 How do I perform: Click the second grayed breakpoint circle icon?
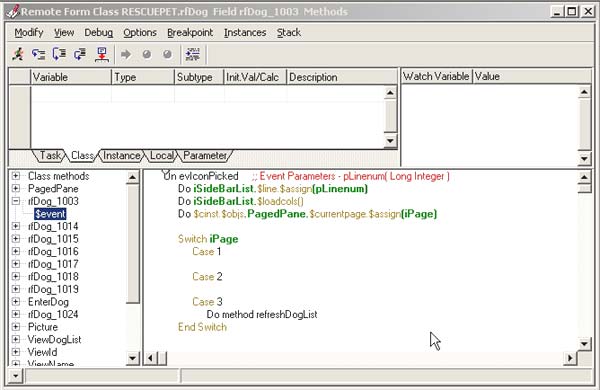pyautogui.click(x=167, y=54)
